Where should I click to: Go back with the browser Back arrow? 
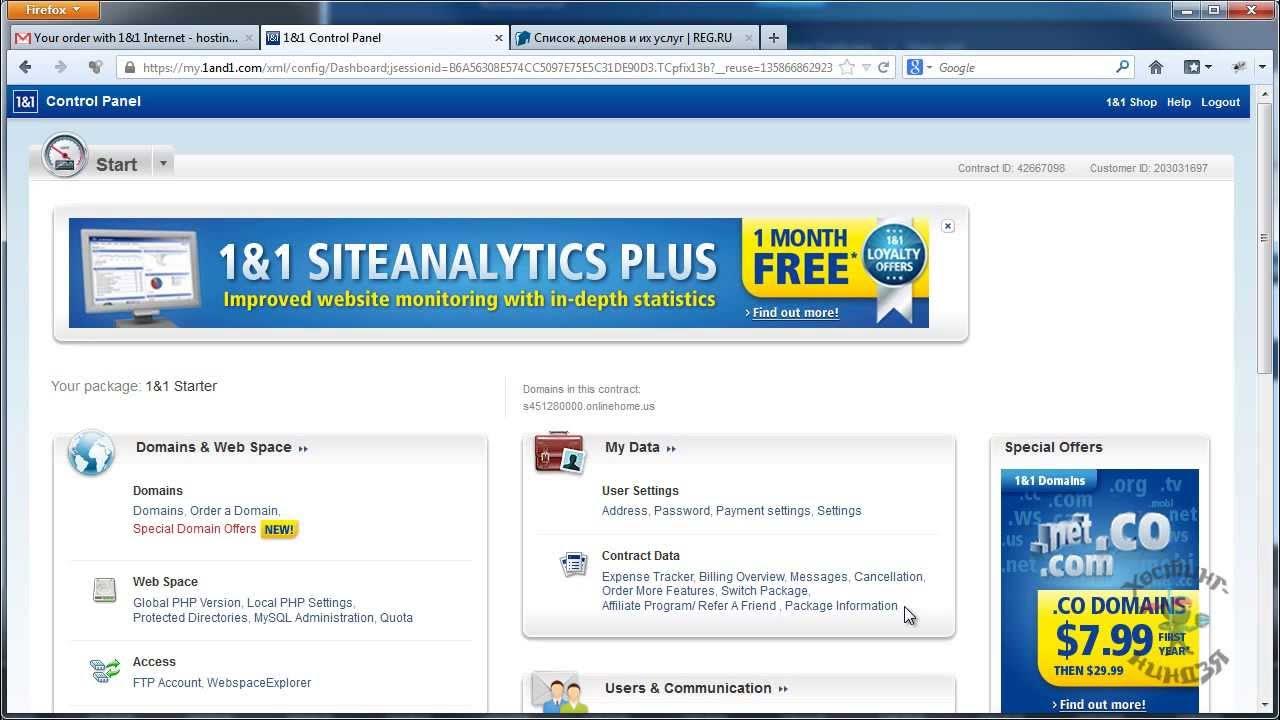[26, 67]
